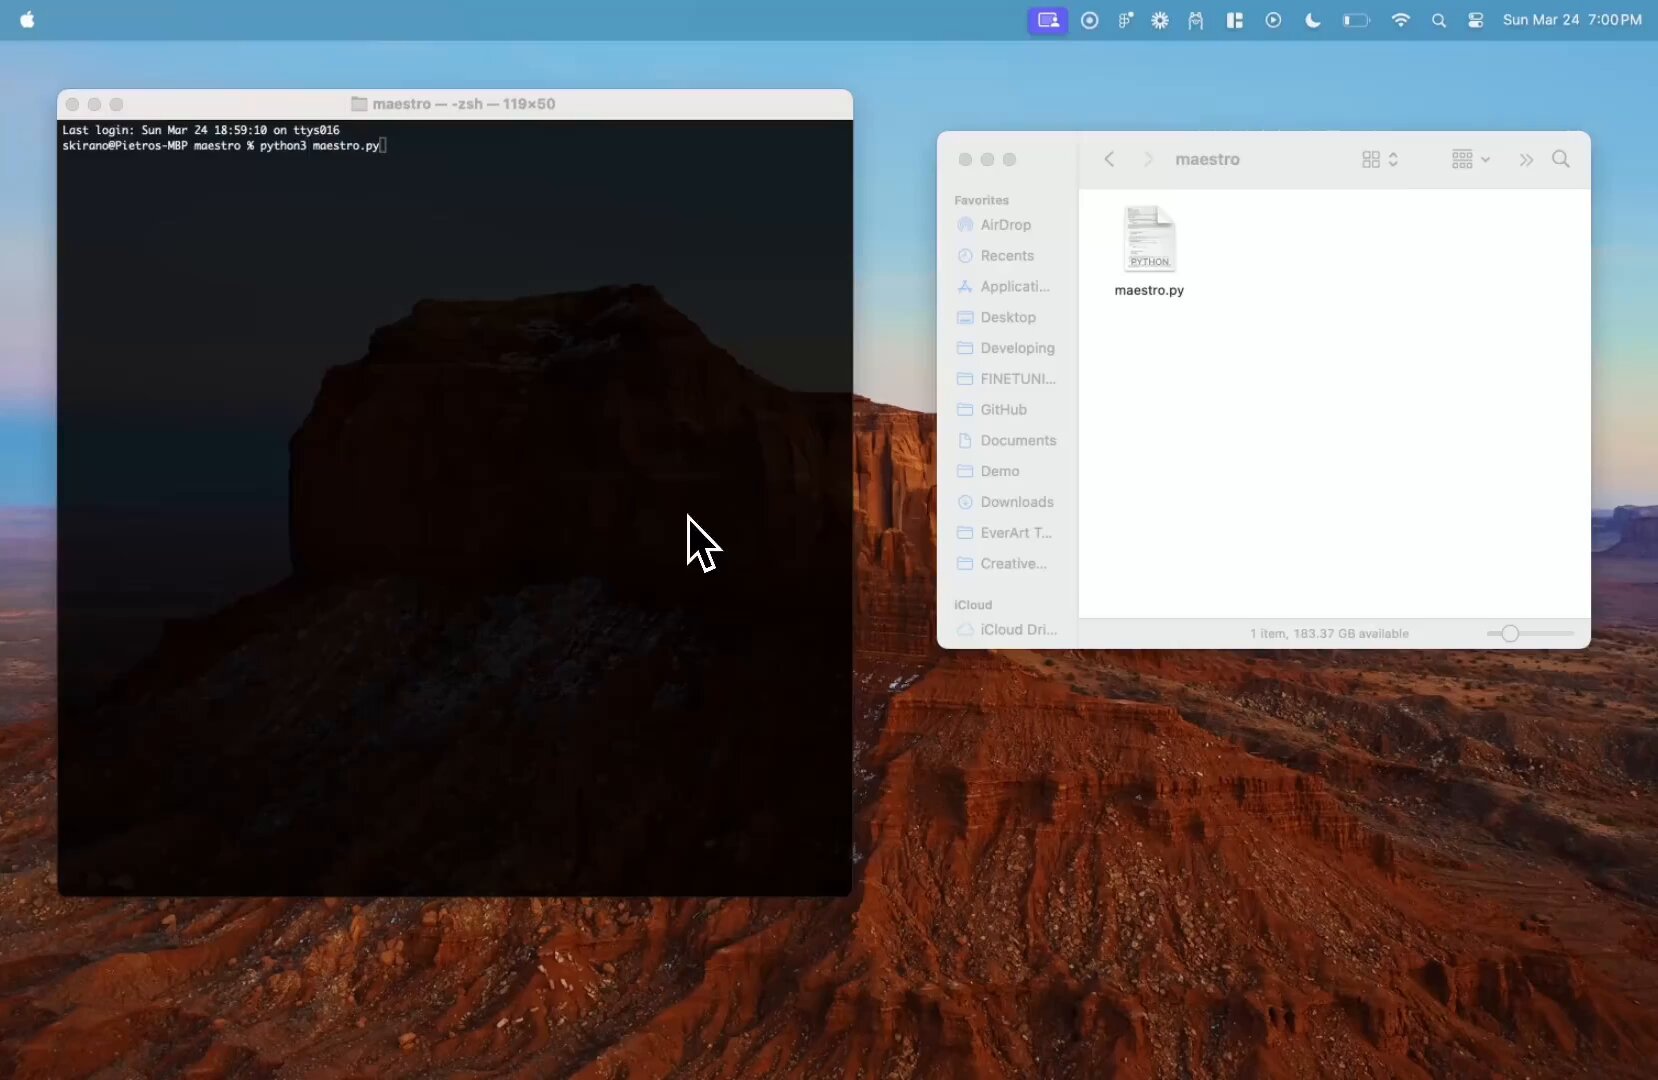
Task: Click the Favorites sidebar heading
Action: pyautogui.click(x=981, y=200)
